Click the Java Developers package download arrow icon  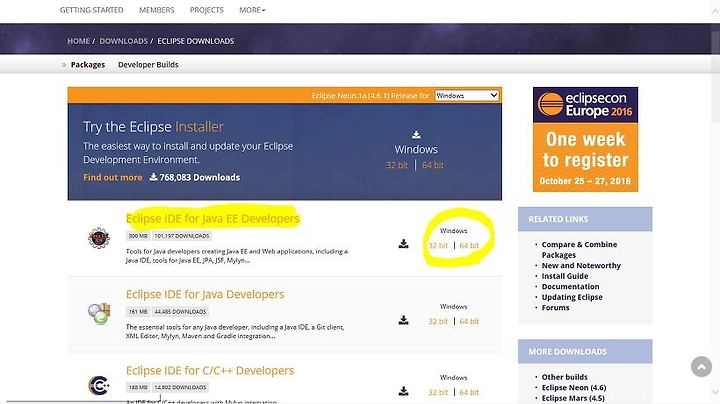(x=404, y=320)
